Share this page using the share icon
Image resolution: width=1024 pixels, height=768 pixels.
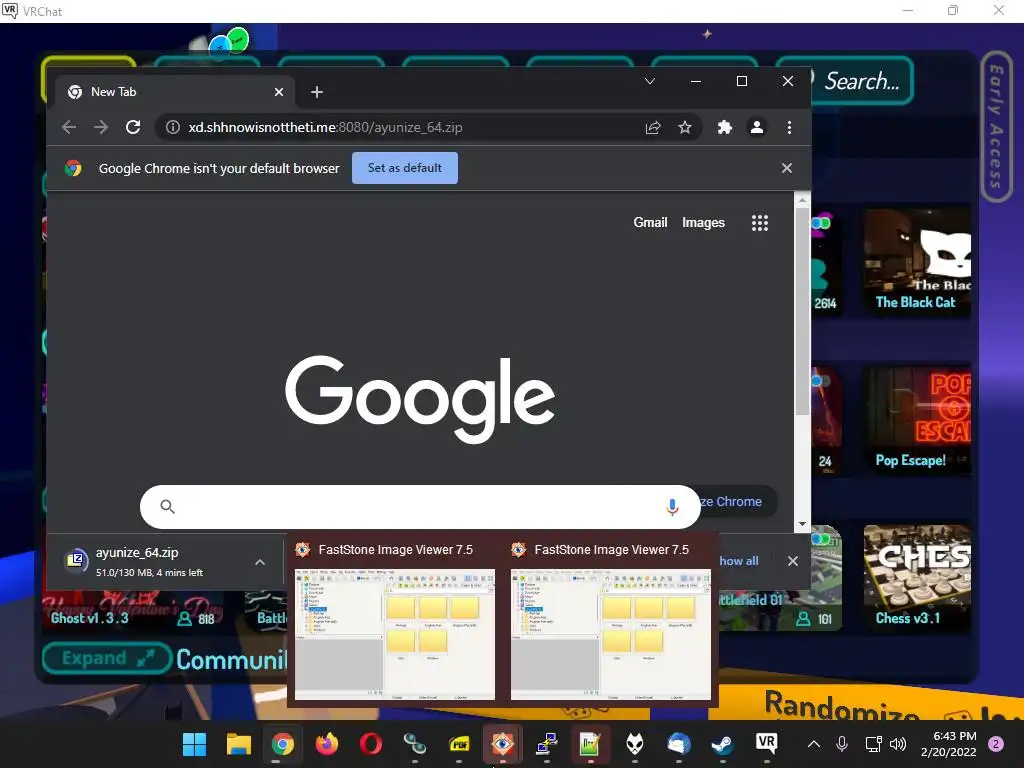tap(653, 127)
